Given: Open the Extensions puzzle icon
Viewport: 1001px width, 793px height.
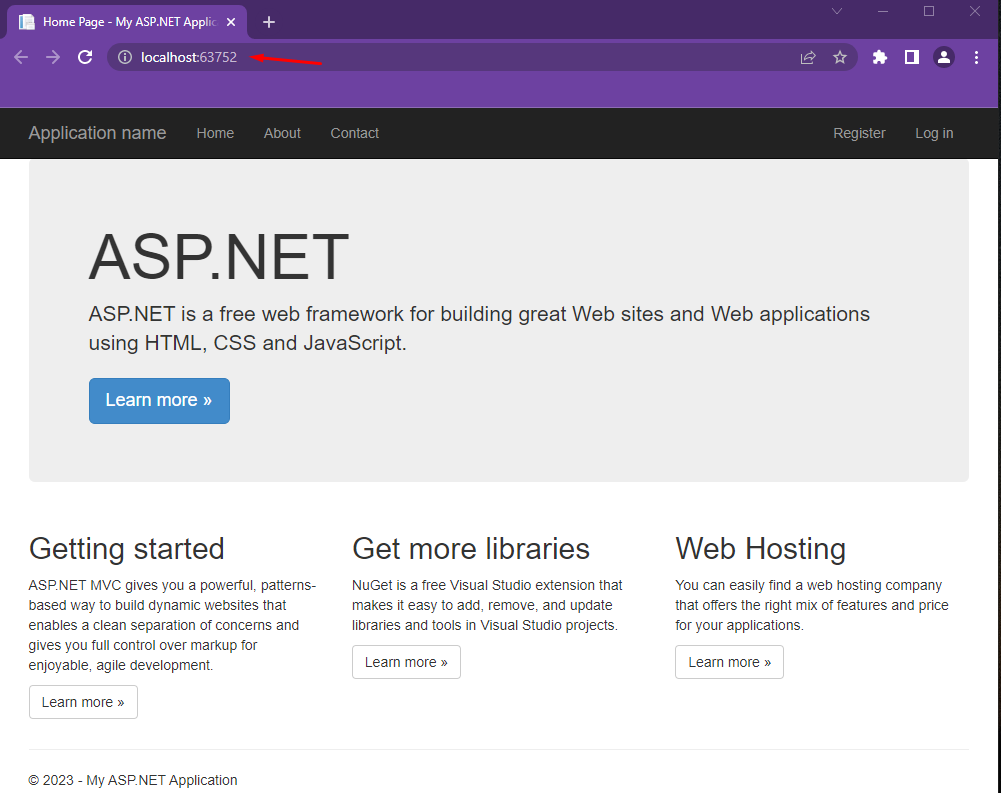Looking at the screenshot, I should coord(880,57).
